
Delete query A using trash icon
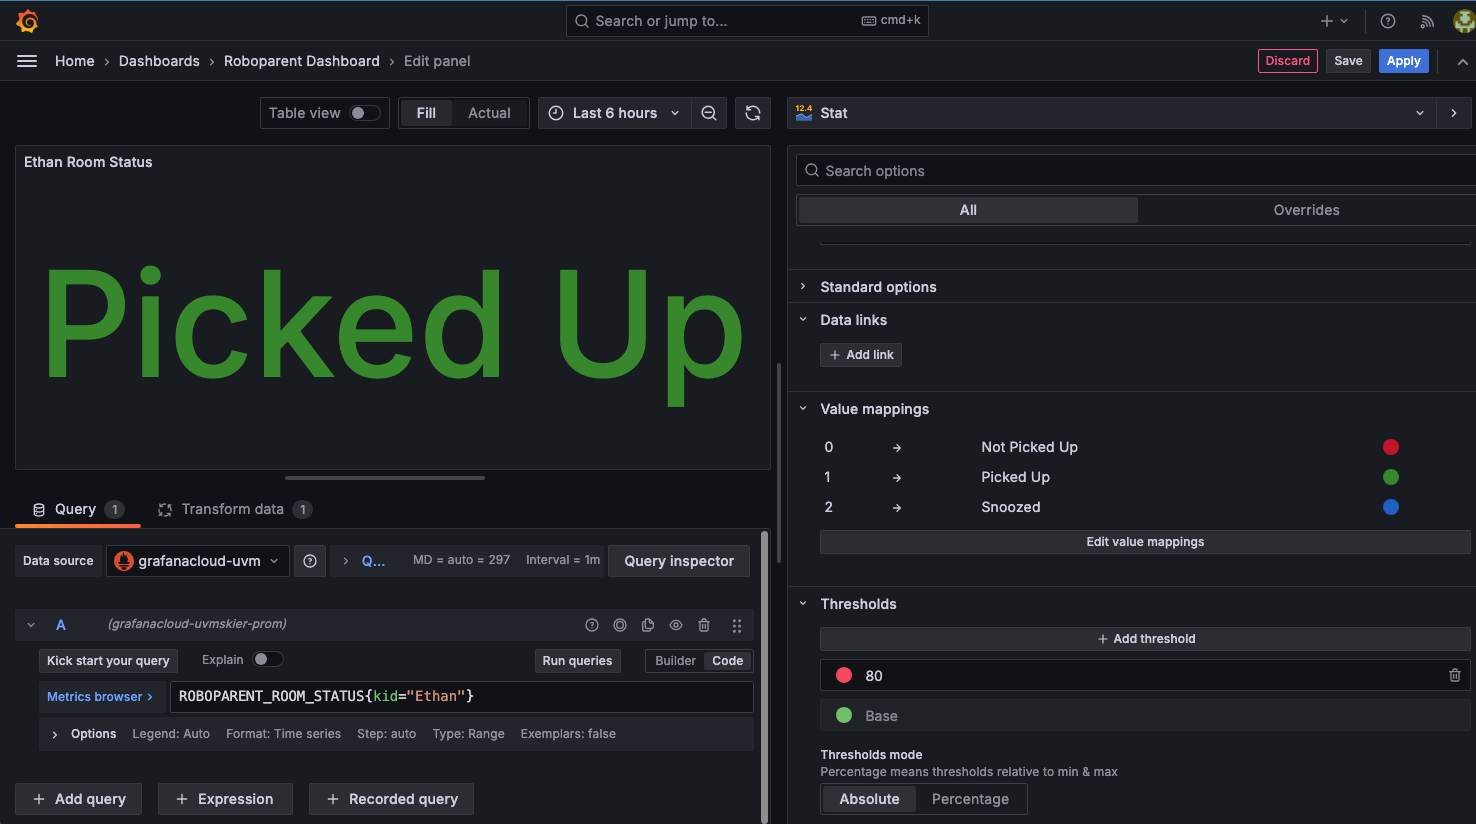pyautogui.click(x=704, y=625)
